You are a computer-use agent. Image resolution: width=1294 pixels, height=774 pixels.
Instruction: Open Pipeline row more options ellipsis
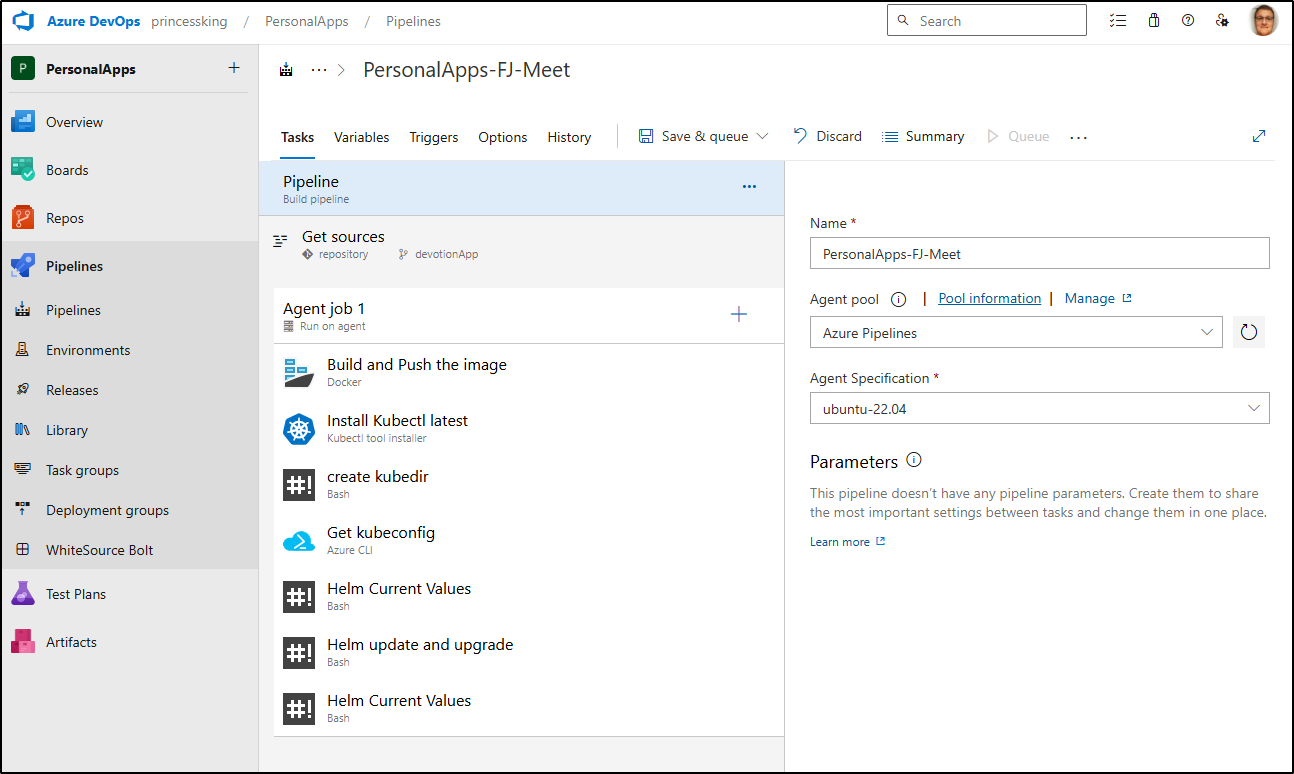tap(749, 187)
